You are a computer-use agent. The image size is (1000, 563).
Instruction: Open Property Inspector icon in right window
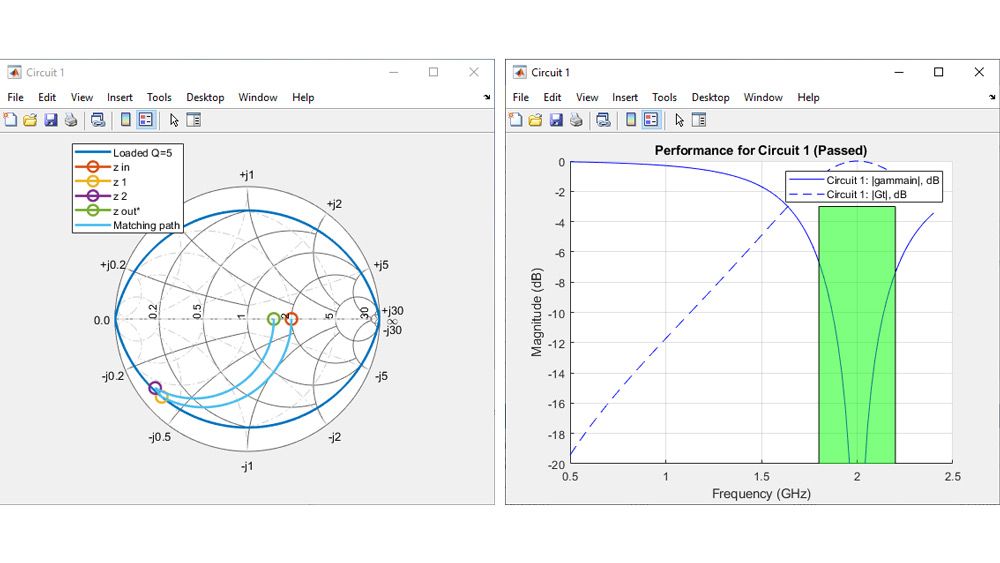[x=698, y=120]
